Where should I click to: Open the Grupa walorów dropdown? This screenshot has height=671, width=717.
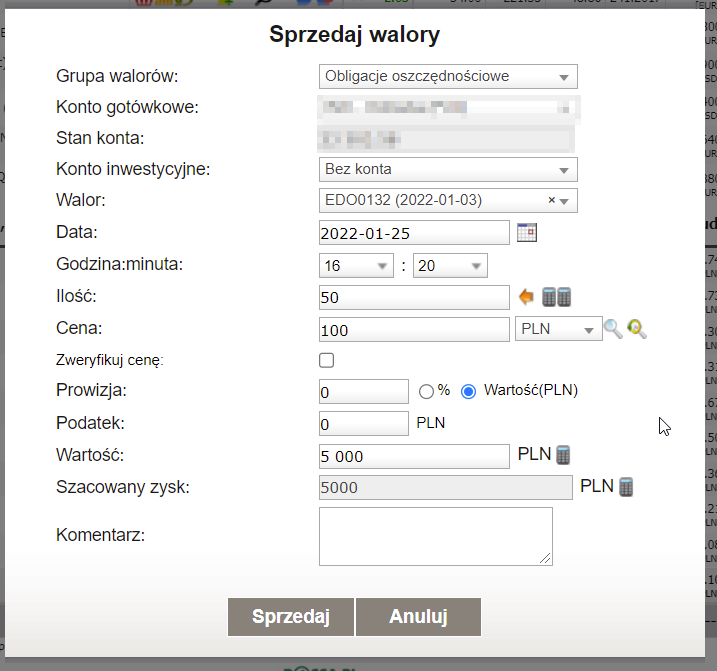(448, 77)
